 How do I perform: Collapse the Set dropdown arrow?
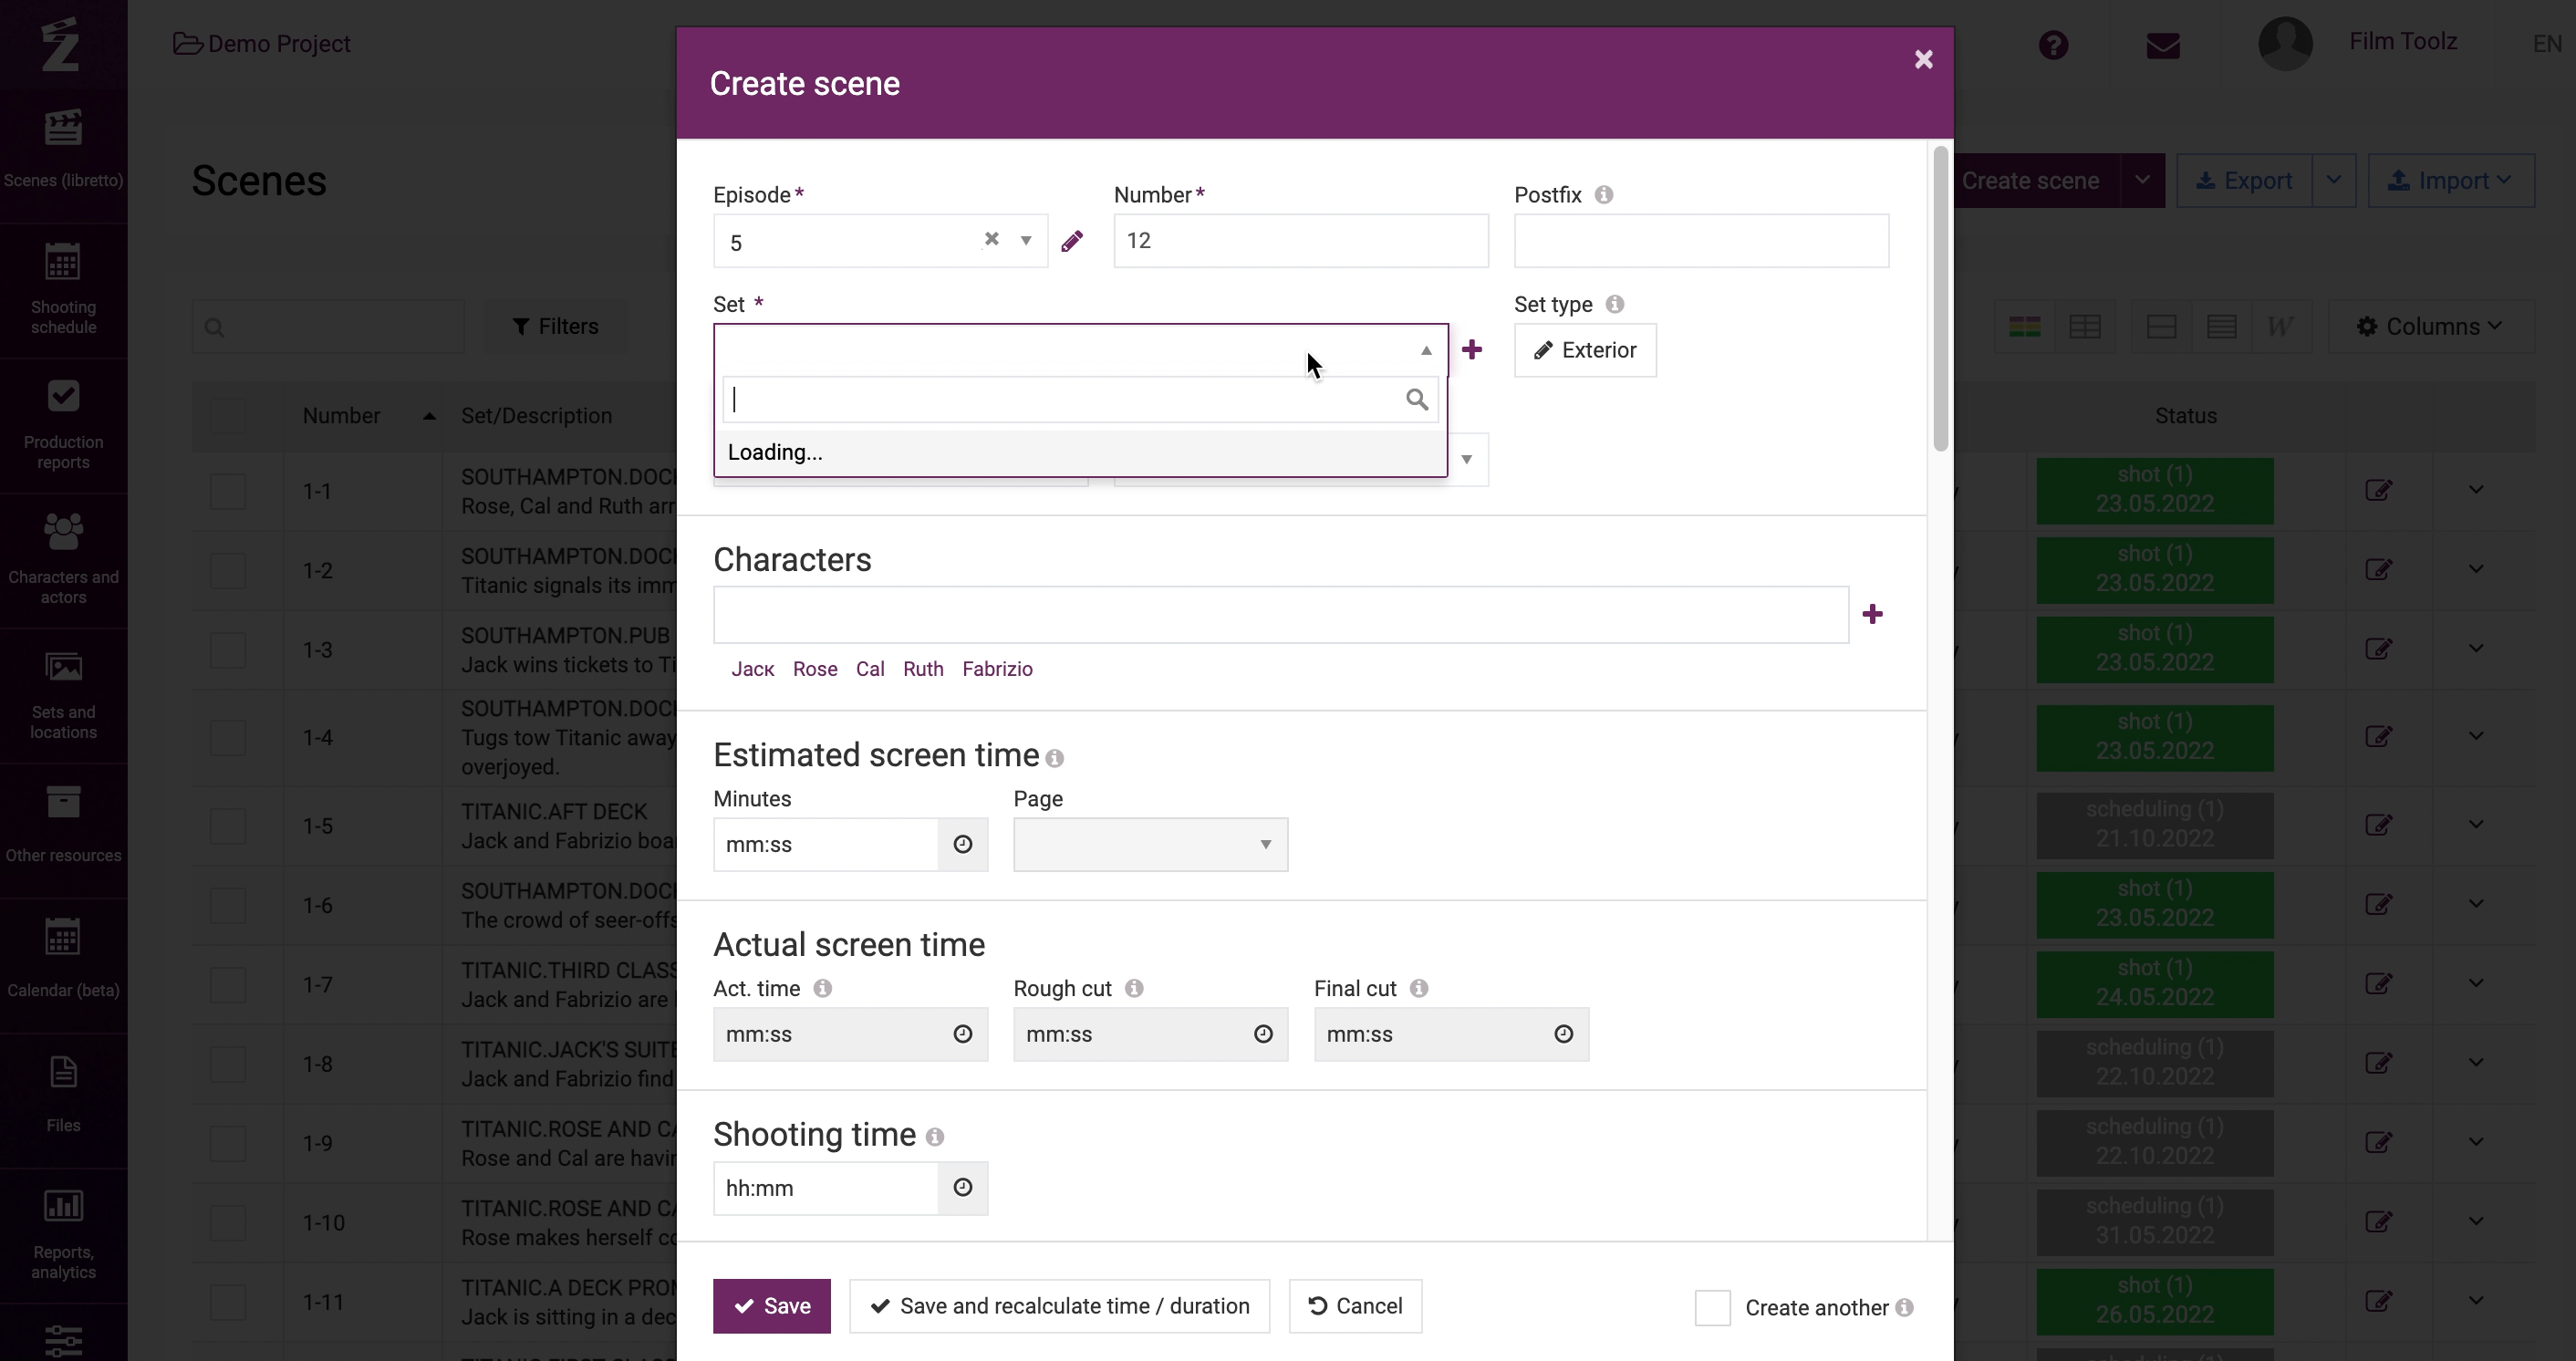[x=1426, y=350]
